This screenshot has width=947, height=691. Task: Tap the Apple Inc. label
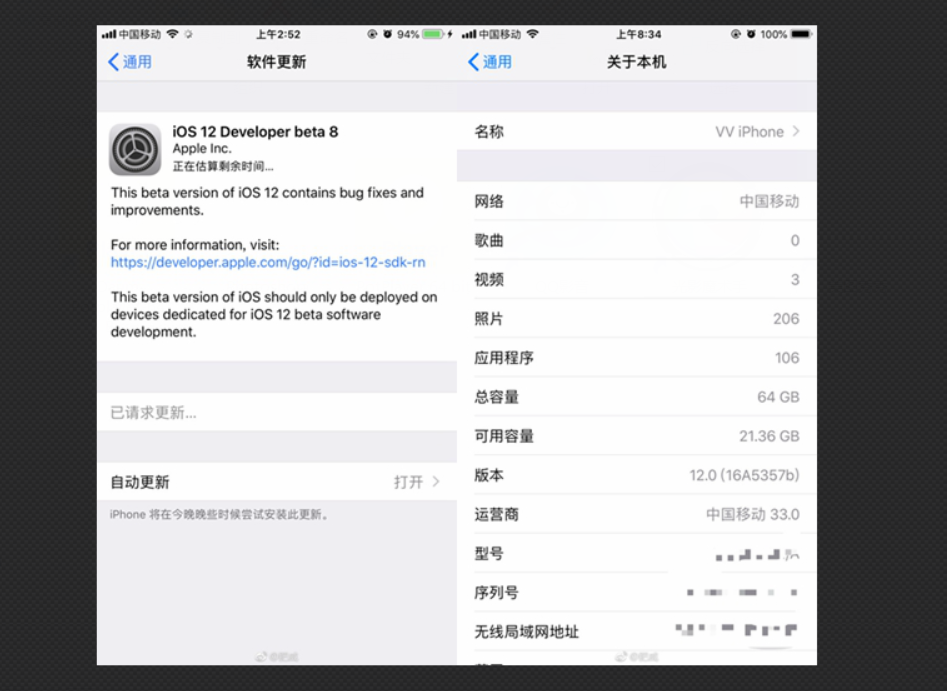coord(202,149)
